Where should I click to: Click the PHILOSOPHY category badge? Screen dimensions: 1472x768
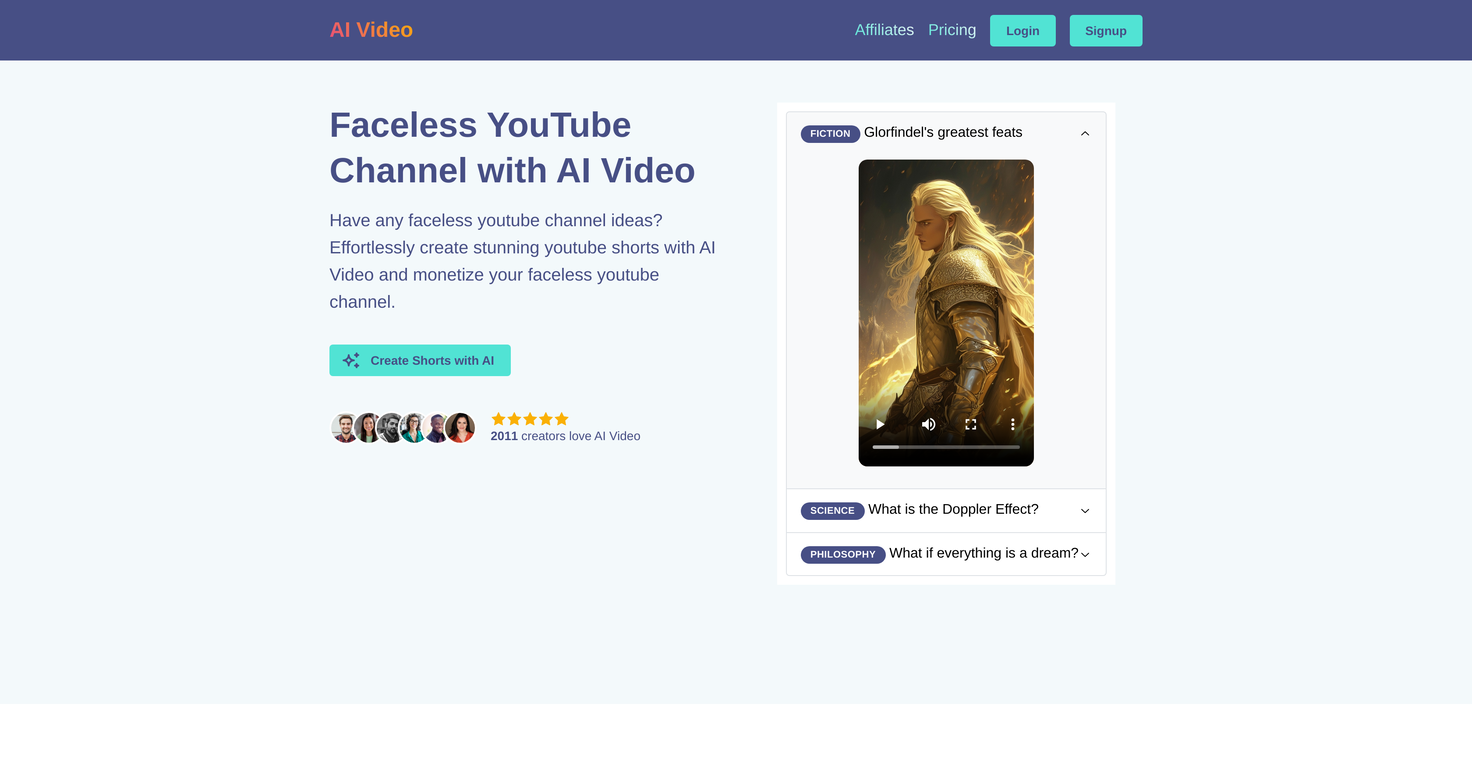843,554
